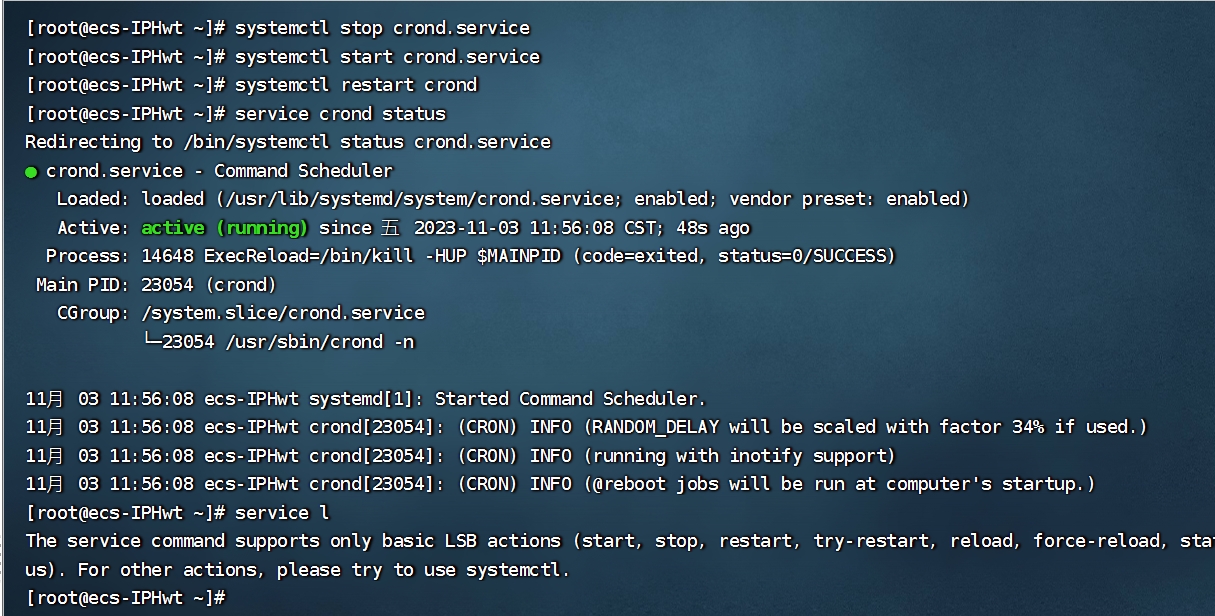Click the tree branch entry "/usr/sbin/crond -n"
1215x616 pixels.
(320, 342)
